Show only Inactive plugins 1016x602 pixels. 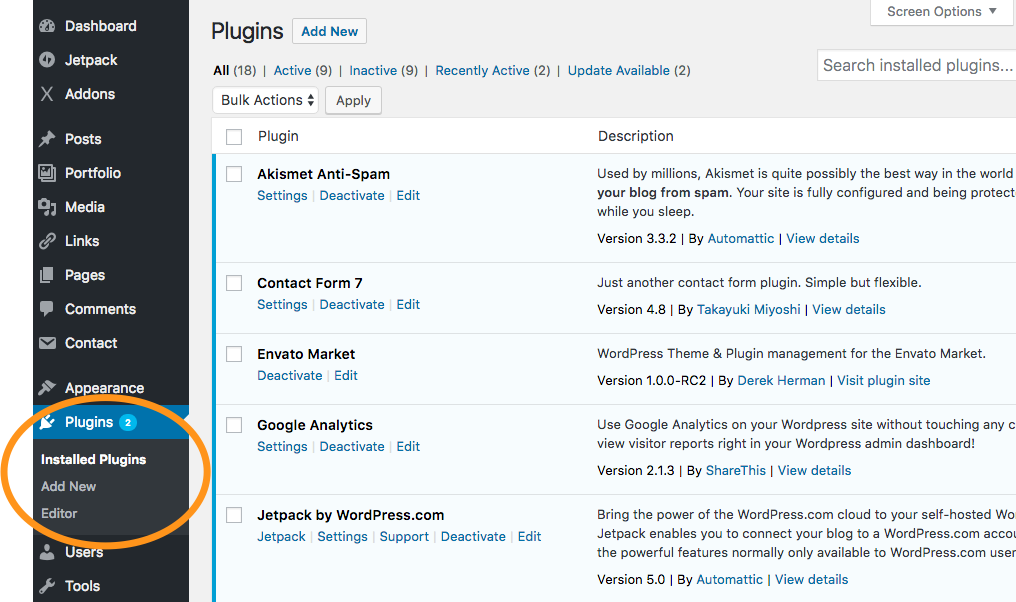click(373, 71)
